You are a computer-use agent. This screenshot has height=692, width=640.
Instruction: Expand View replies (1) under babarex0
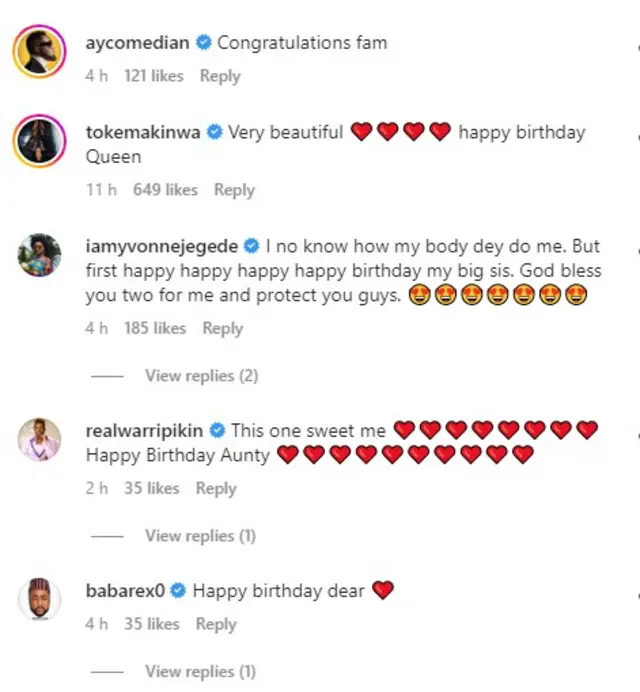[200, 671]
